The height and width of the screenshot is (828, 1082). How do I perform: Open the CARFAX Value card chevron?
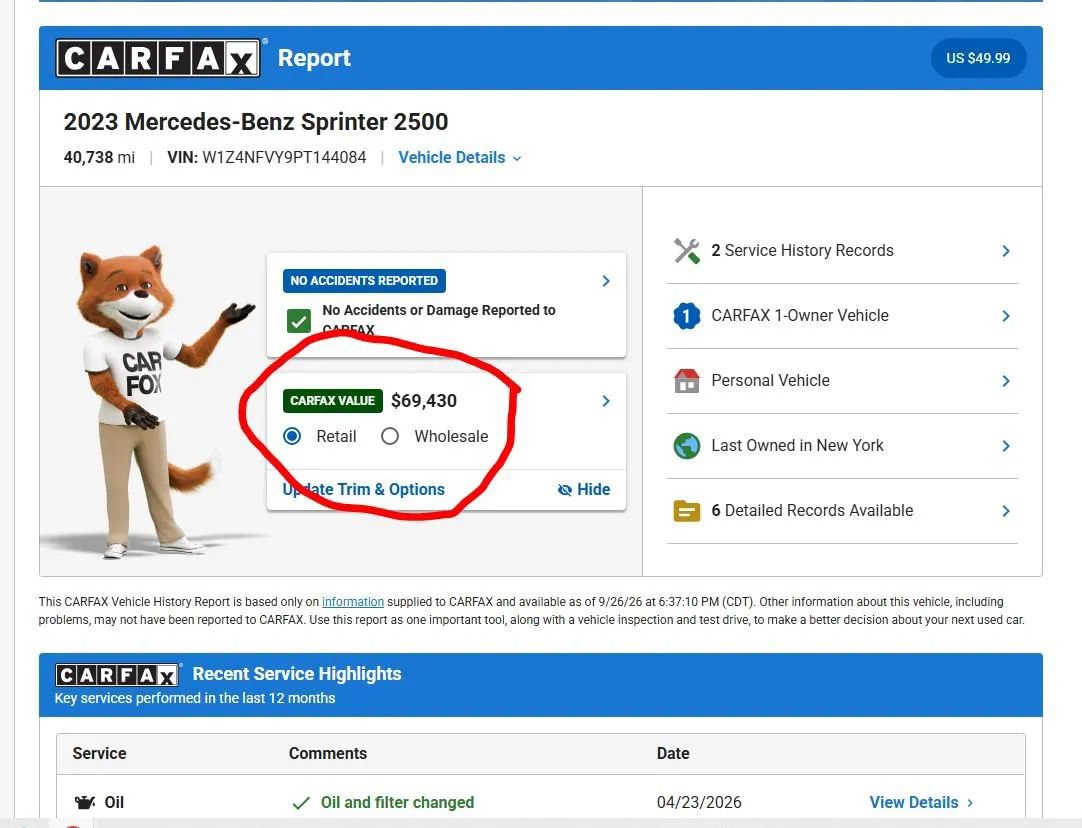606,401
